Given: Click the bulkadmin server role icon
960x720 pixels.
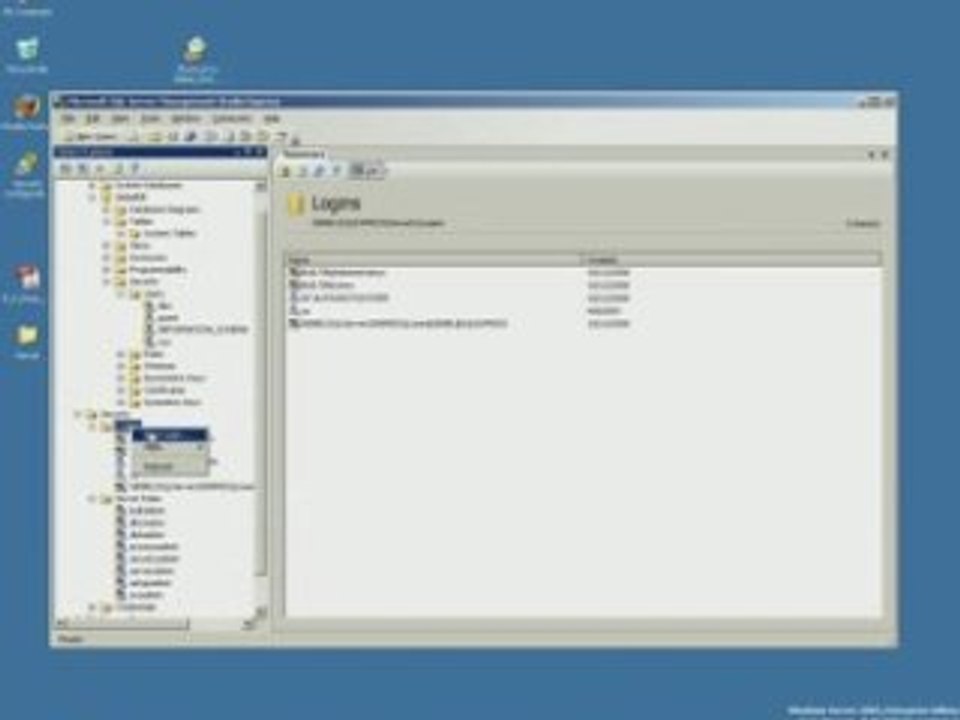Looking at the screenshot, I should click(121, 510).
